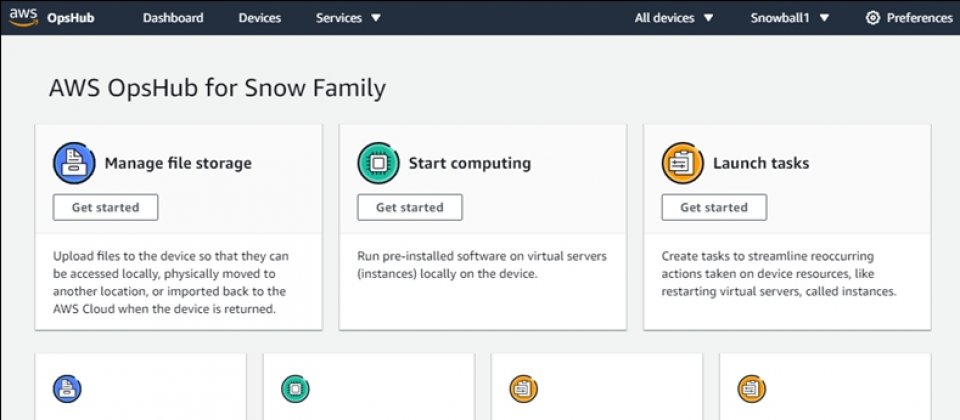Open Preferences via the gear icon
The height and width of the screenshot is (420, 960).
[x=872, y=18]
